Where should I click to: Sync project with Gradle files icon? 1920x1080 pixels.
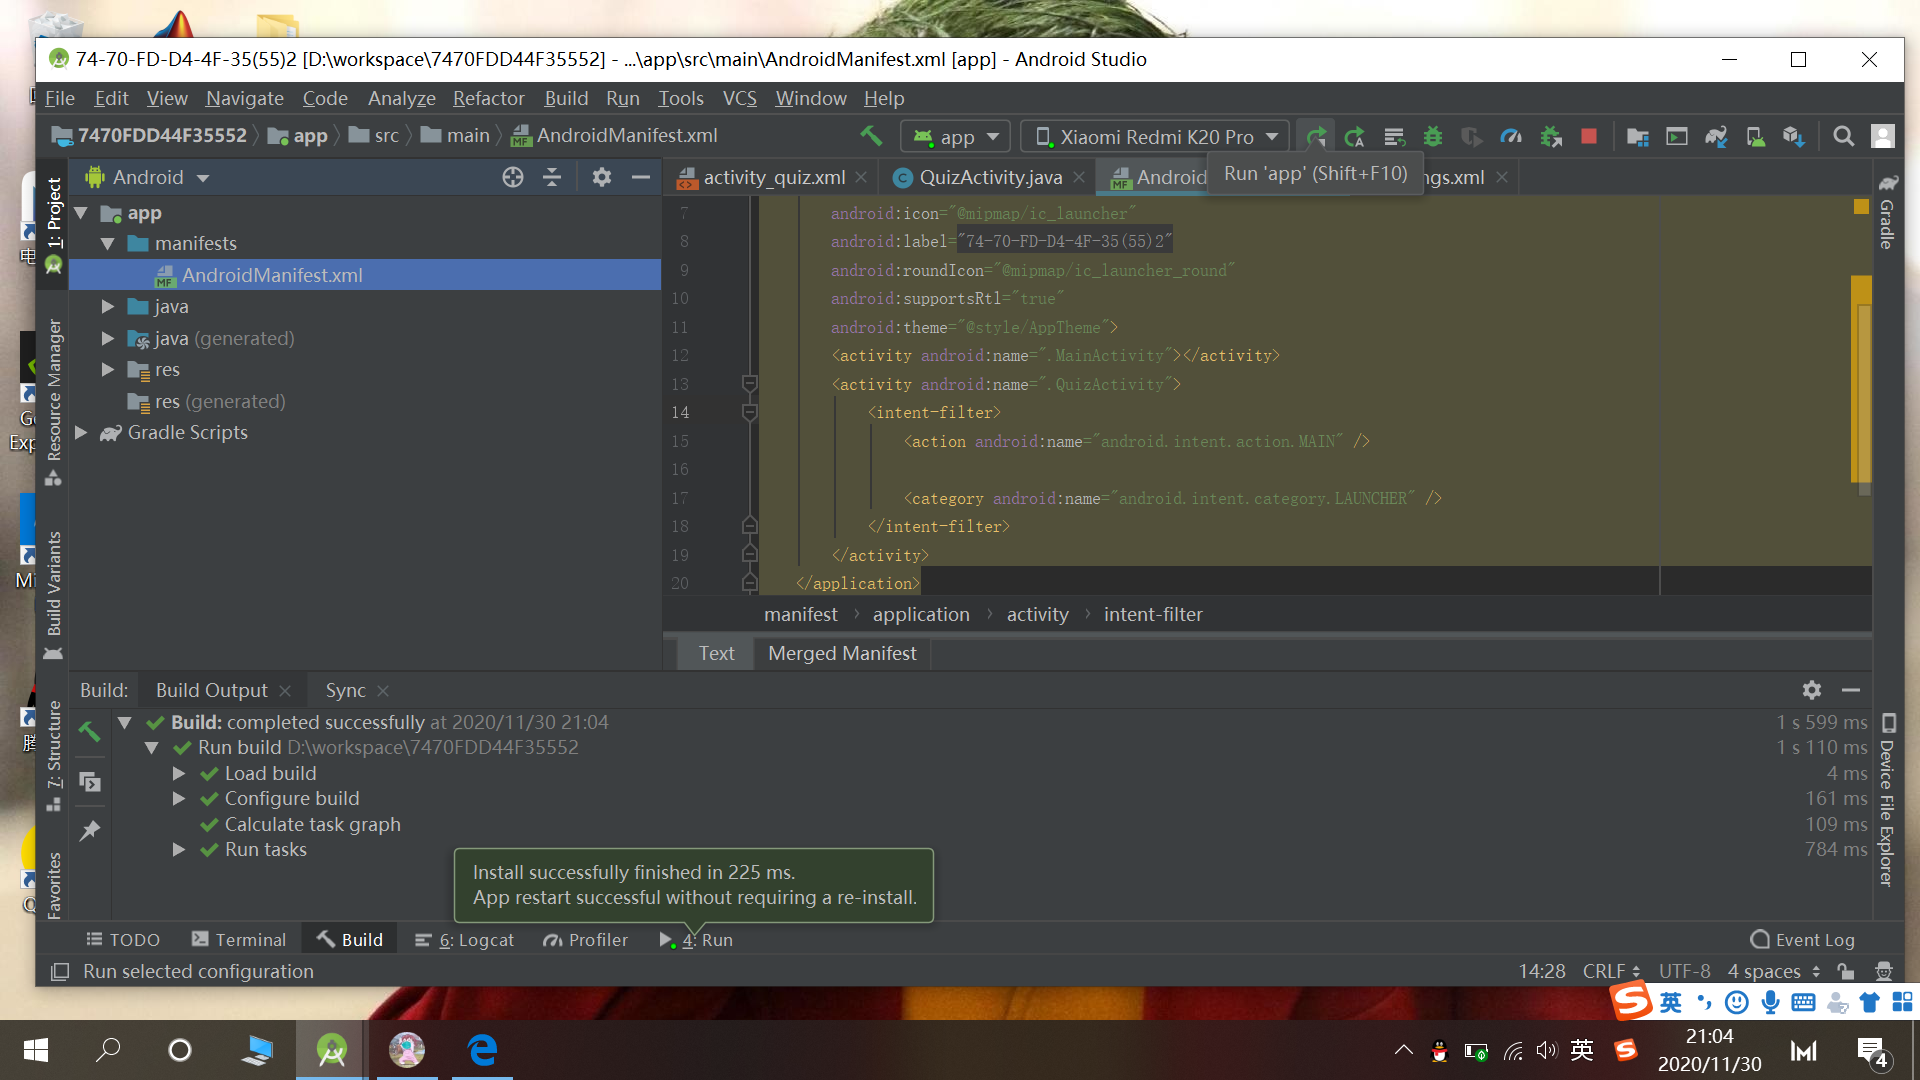tap(1716, 137)
